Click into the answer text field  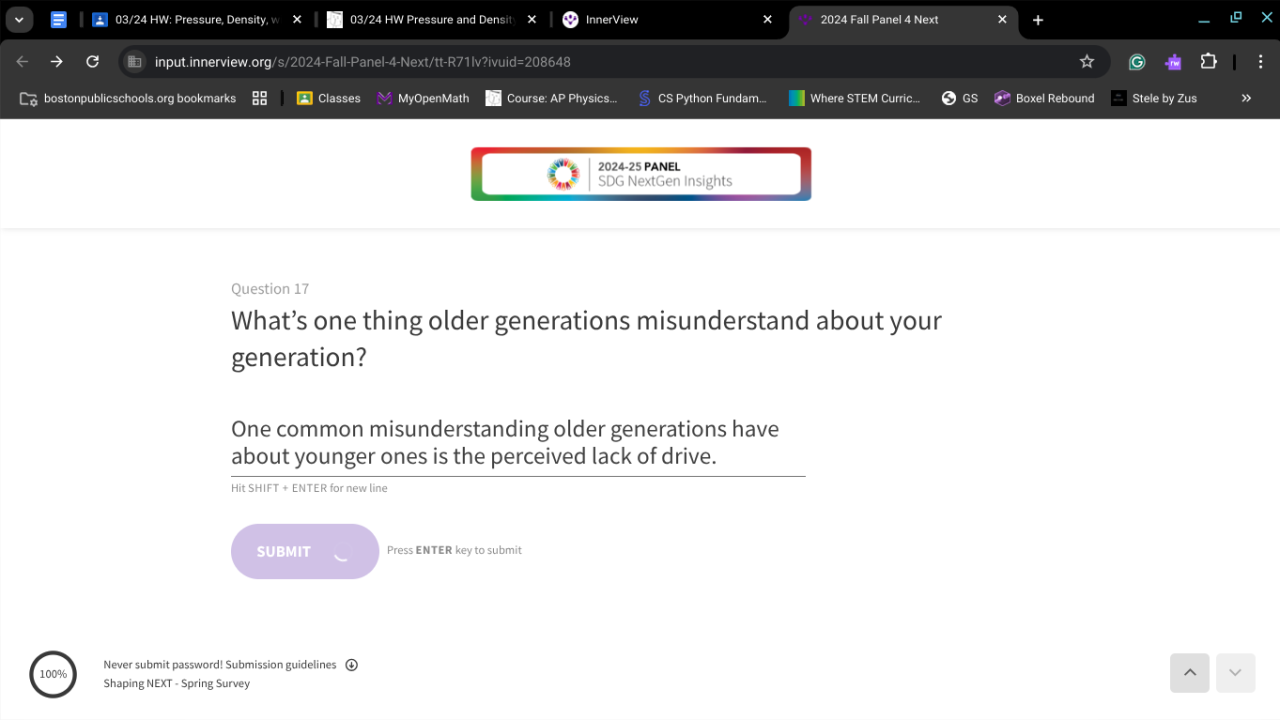coord(517,442)
